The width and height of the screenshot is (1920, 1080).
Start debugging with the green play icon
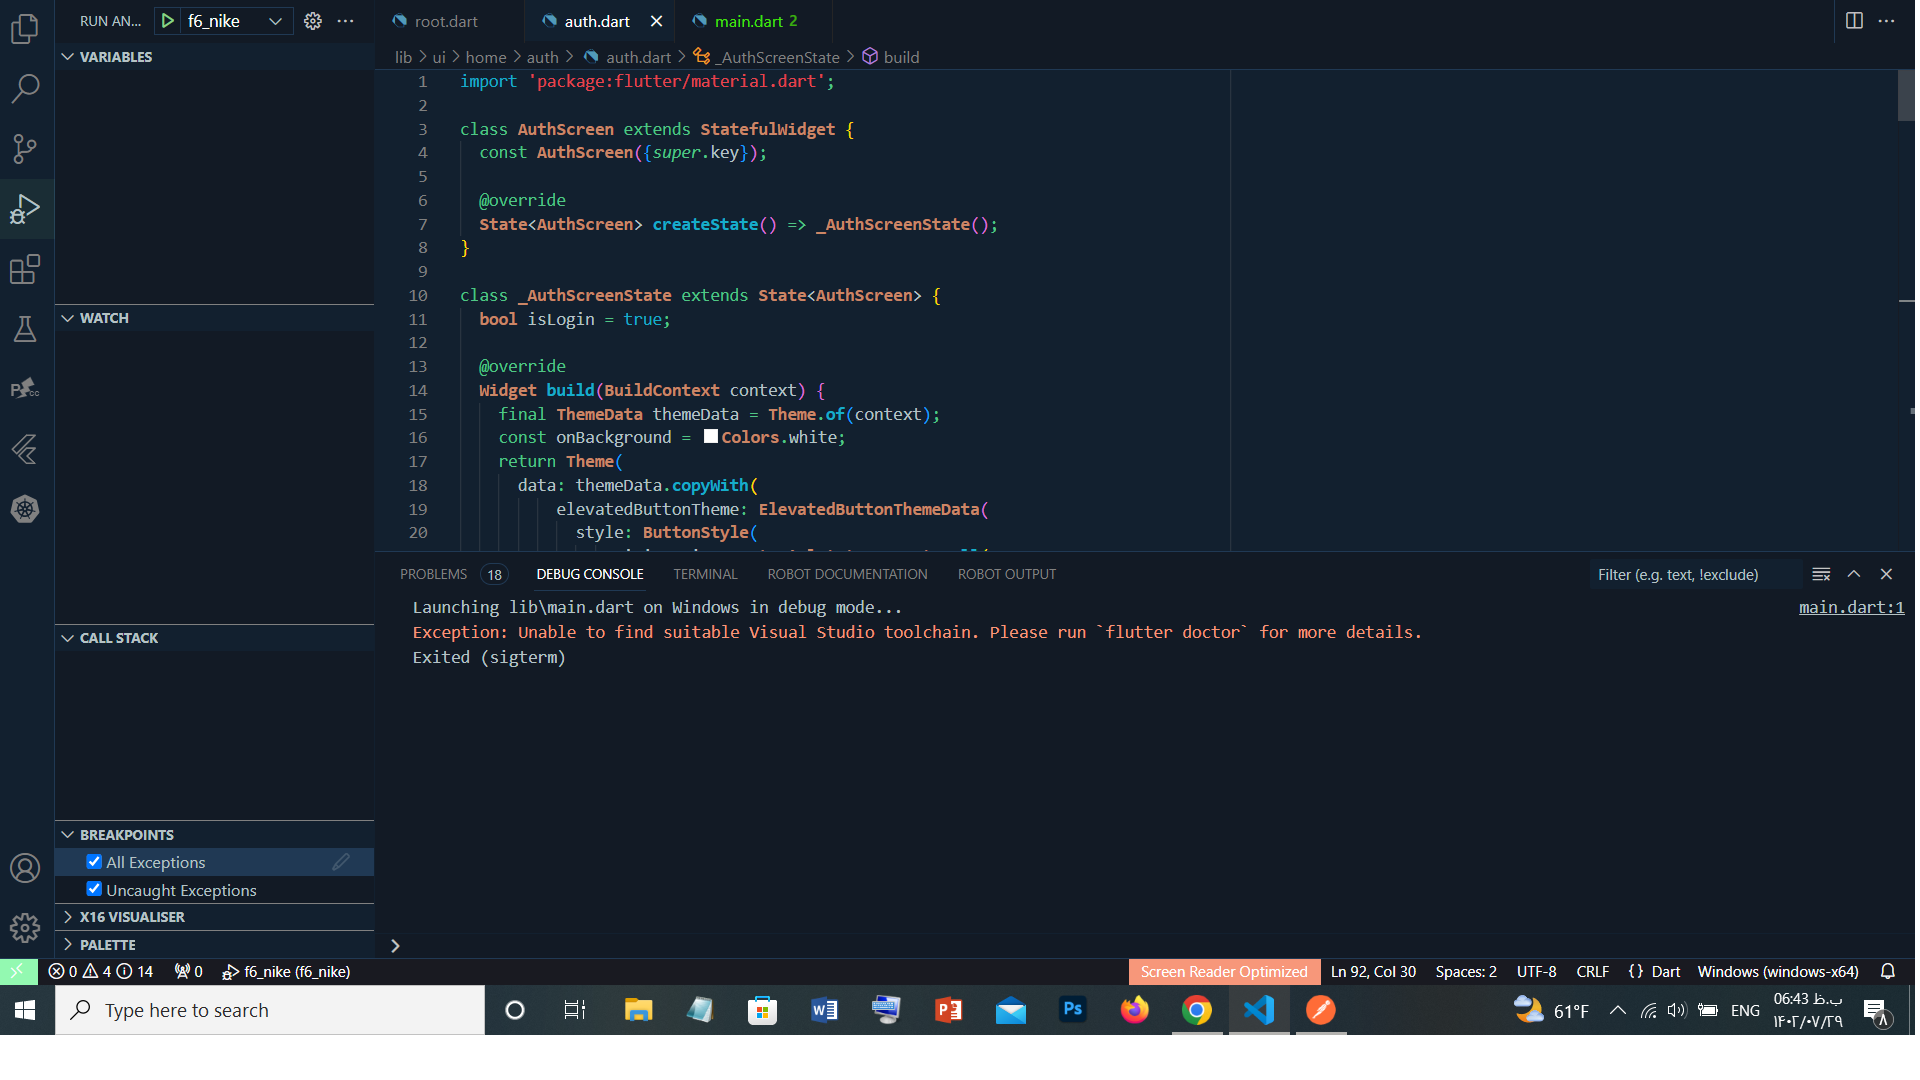(x=168, y=21)
